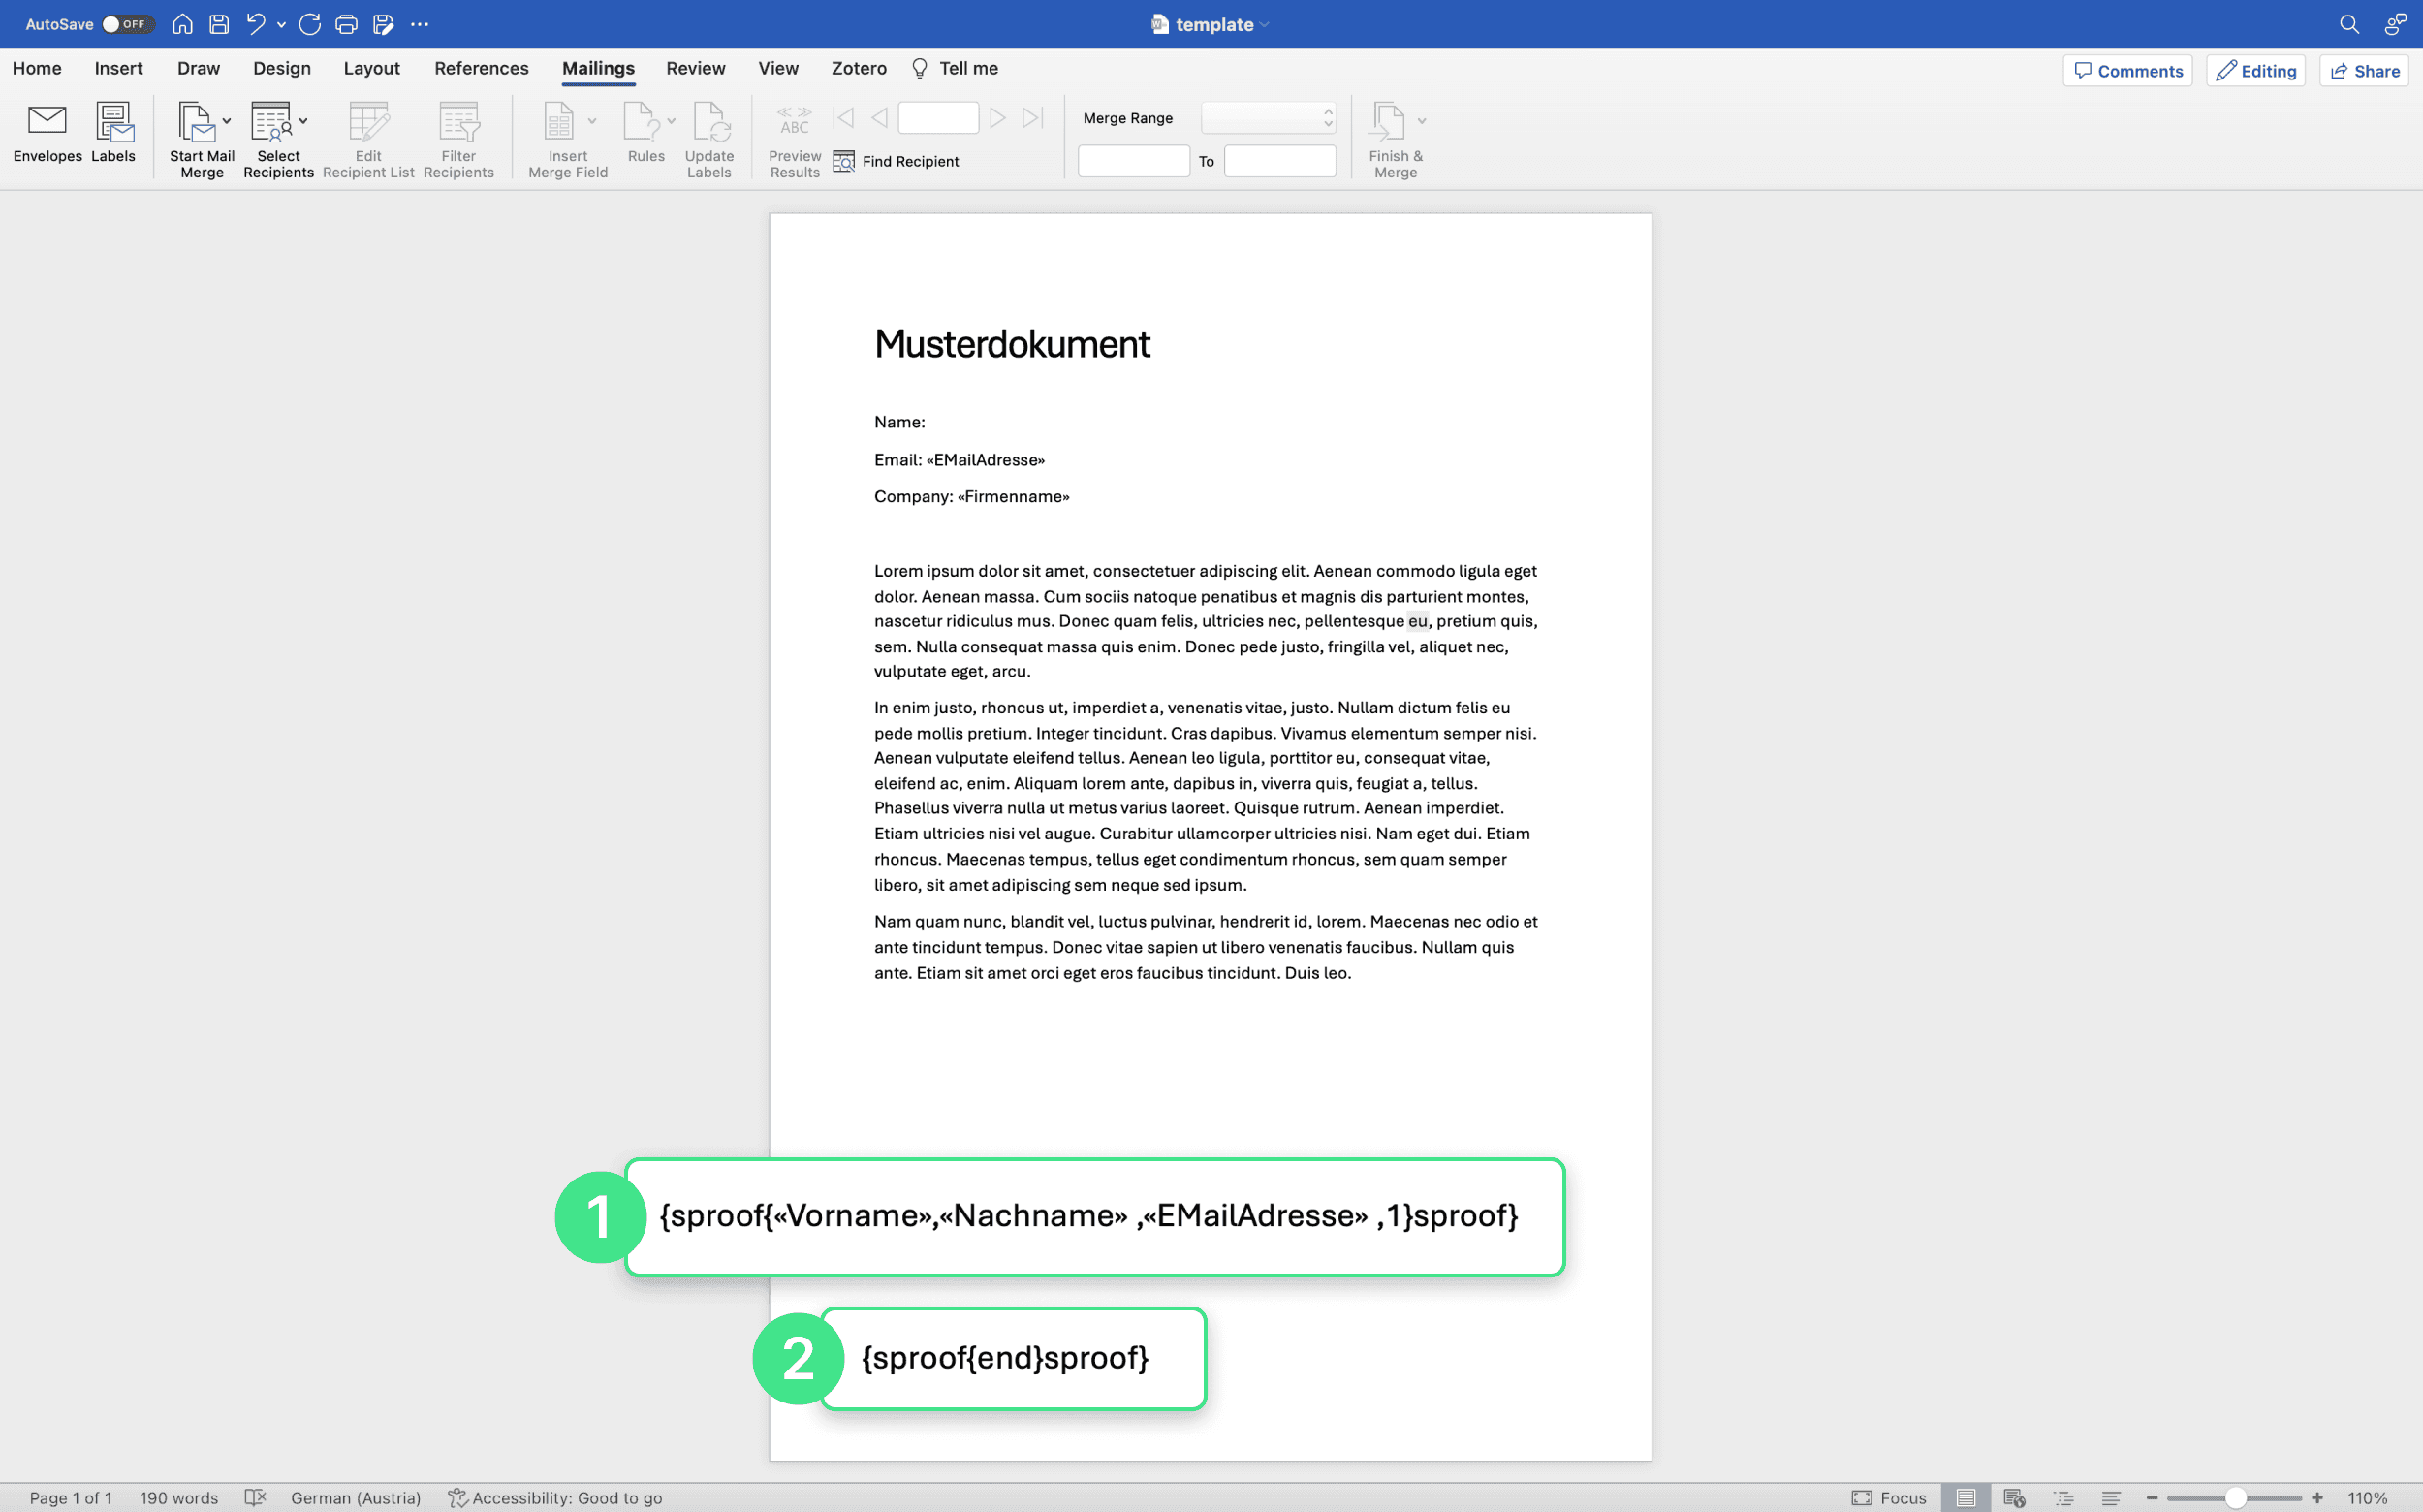Image resolution: width=2423 pixels, height=1512 pixels.
Task: Click the 190 words count
Action: coord(178,1498)
